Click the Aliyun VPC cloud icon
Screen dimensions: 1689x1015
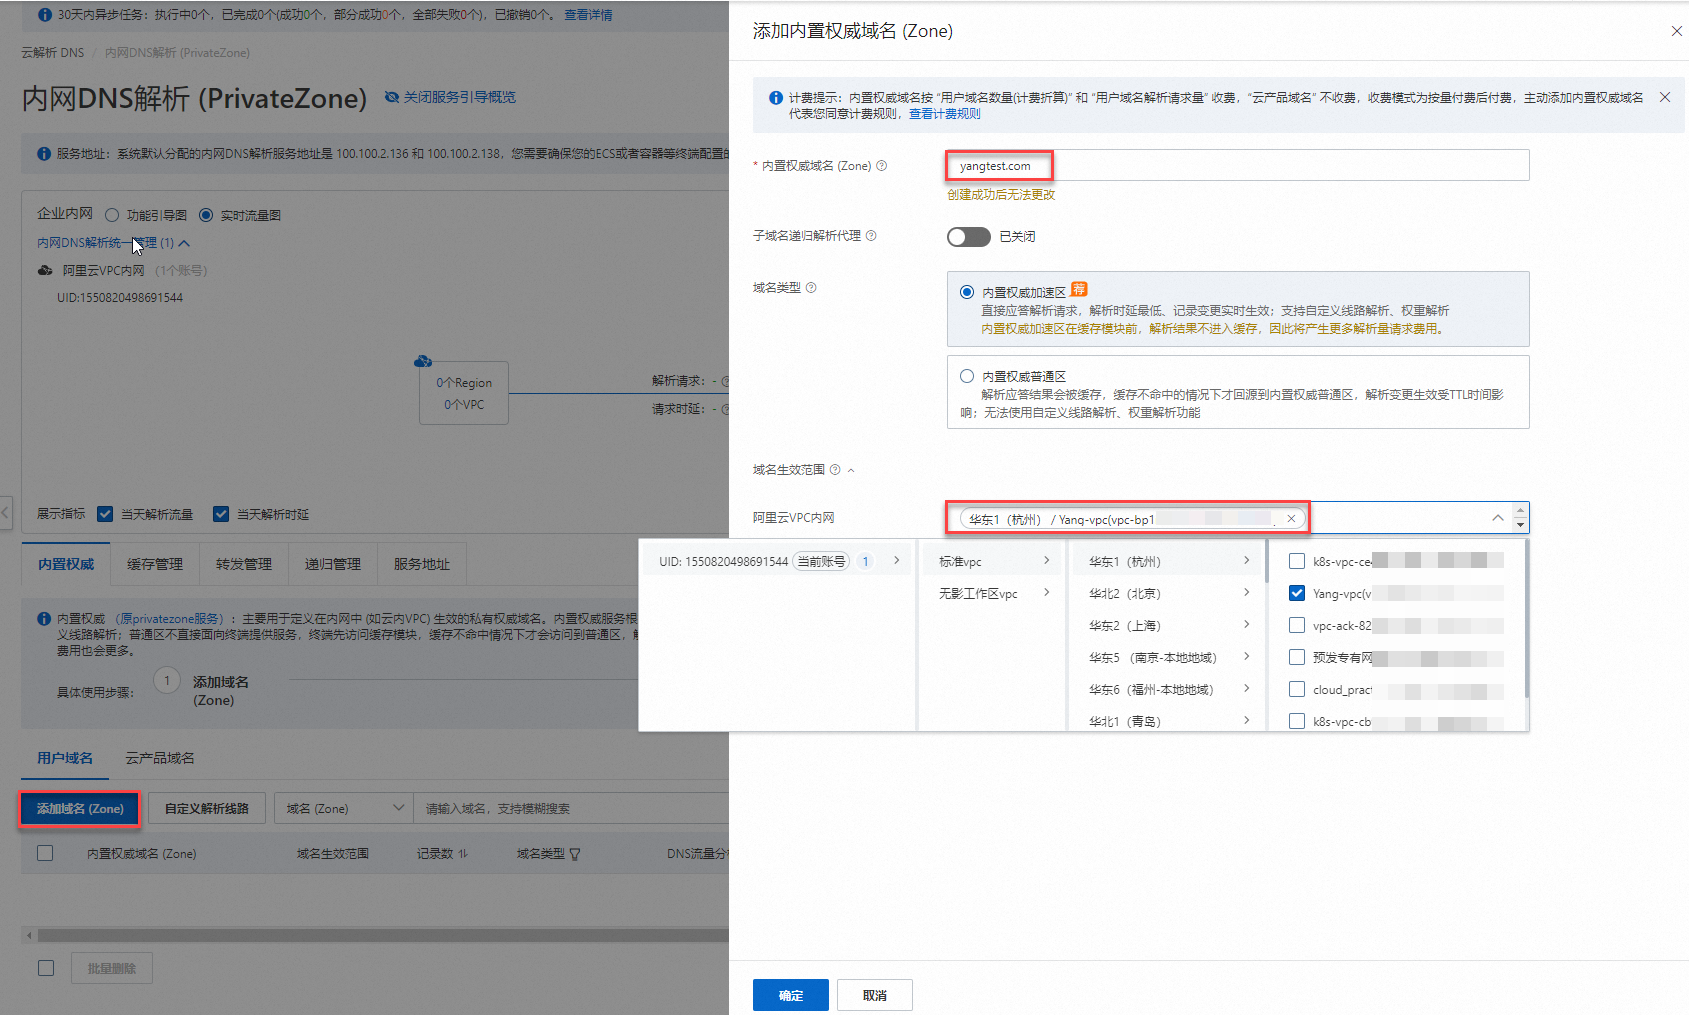[x=45, y=270]
